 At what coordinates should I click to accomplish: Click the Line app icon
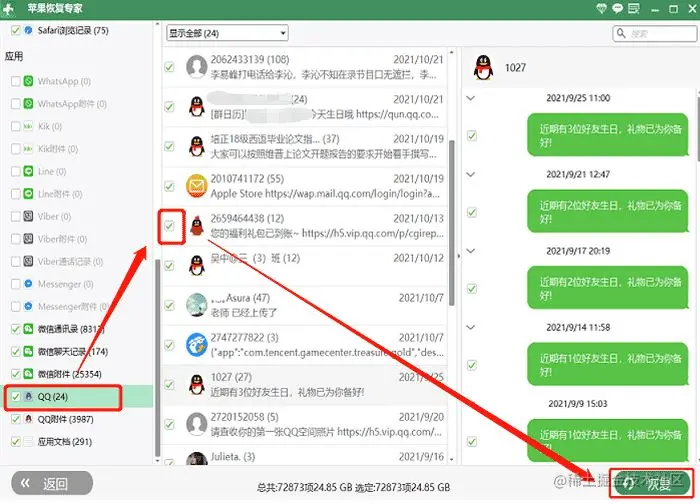point(28,171)
